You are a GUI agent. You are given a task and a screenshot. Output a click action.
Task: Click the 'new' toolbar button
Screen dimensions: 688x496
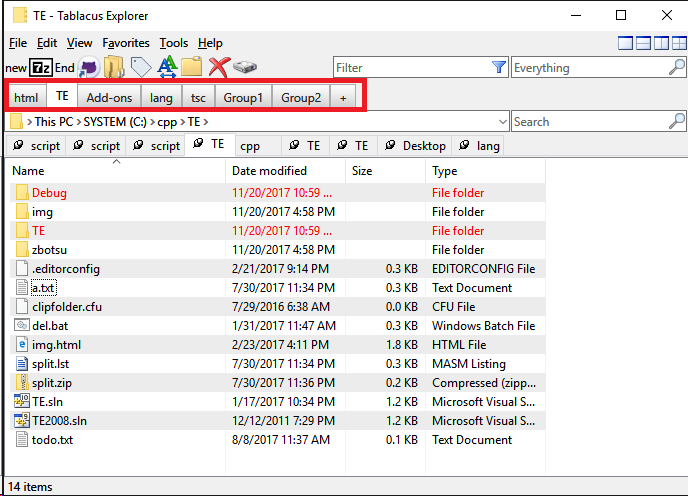[16, 68]
